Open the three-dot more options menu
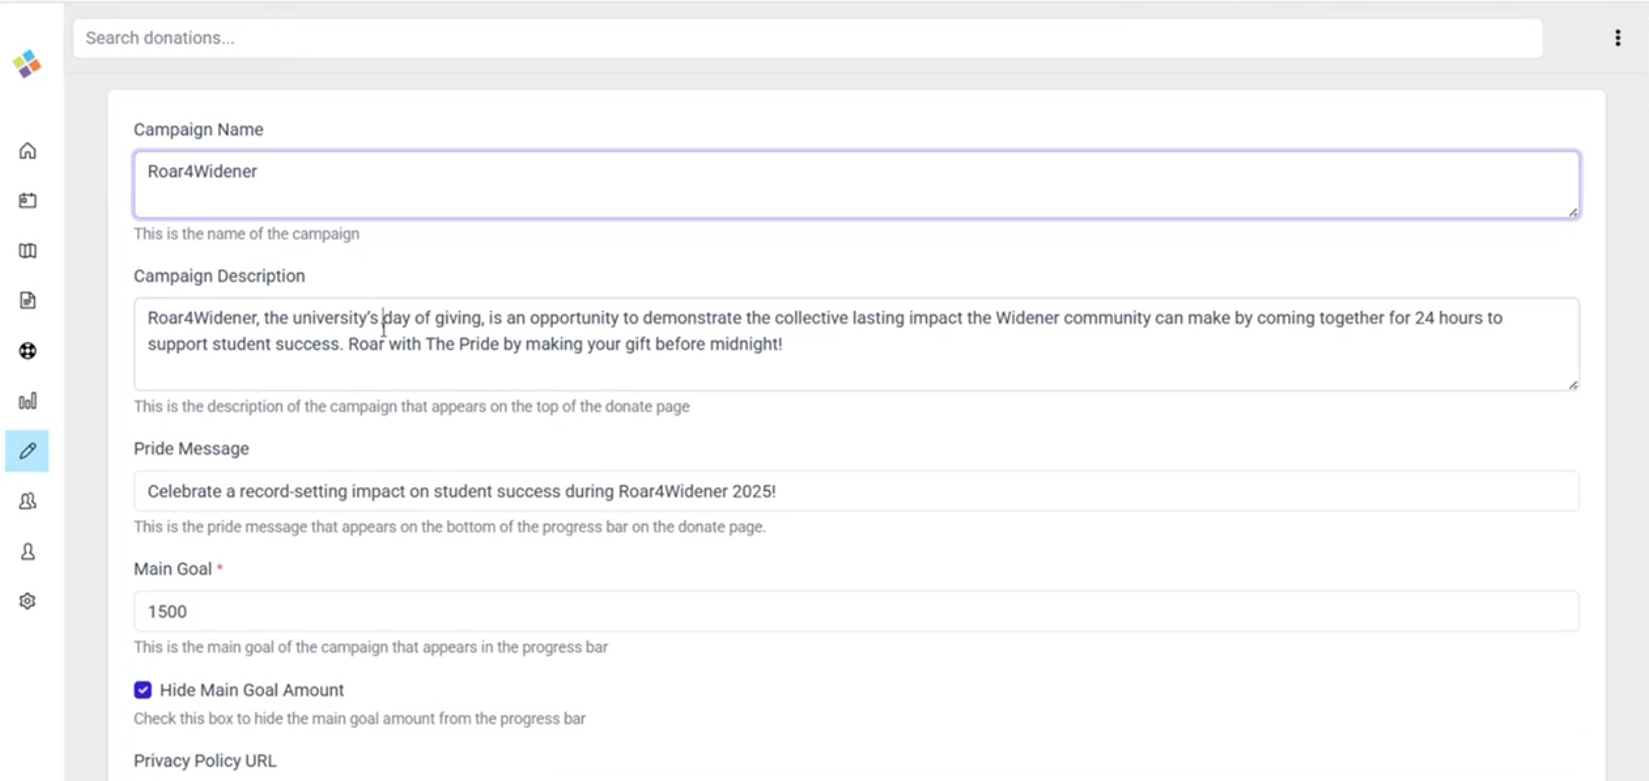Image resolution: width=1649 pixels, height=781 pixels. (1617, 38)
